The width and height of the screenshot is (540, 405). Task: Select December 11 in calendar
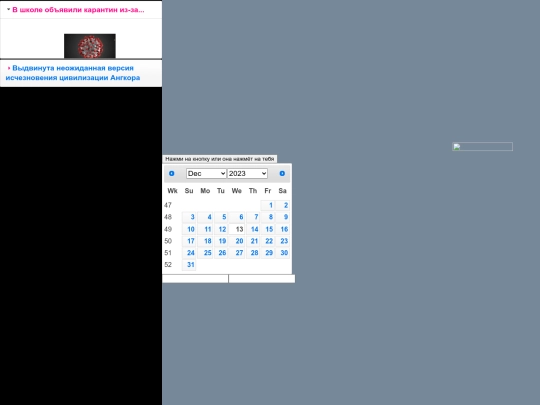click(x=205, y=229)
